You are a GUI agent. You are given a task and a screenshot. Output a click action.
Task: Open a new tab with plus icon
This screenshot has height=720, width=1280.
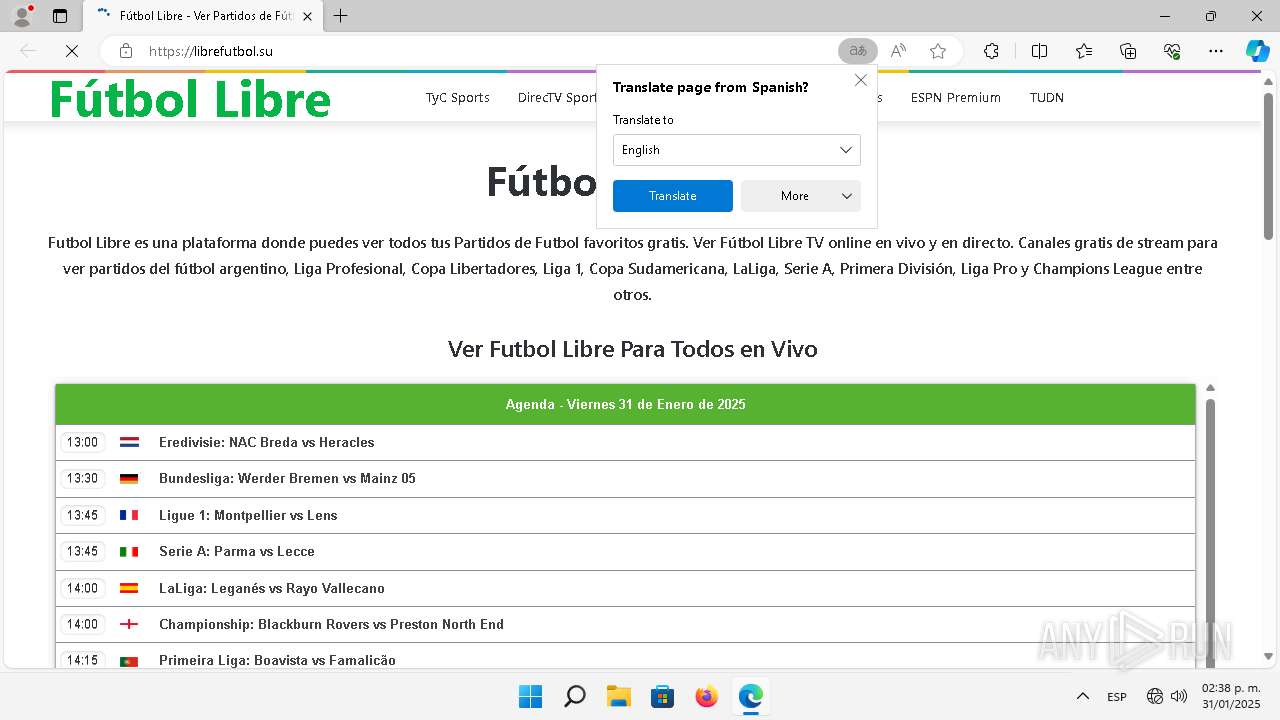[341, 16]
